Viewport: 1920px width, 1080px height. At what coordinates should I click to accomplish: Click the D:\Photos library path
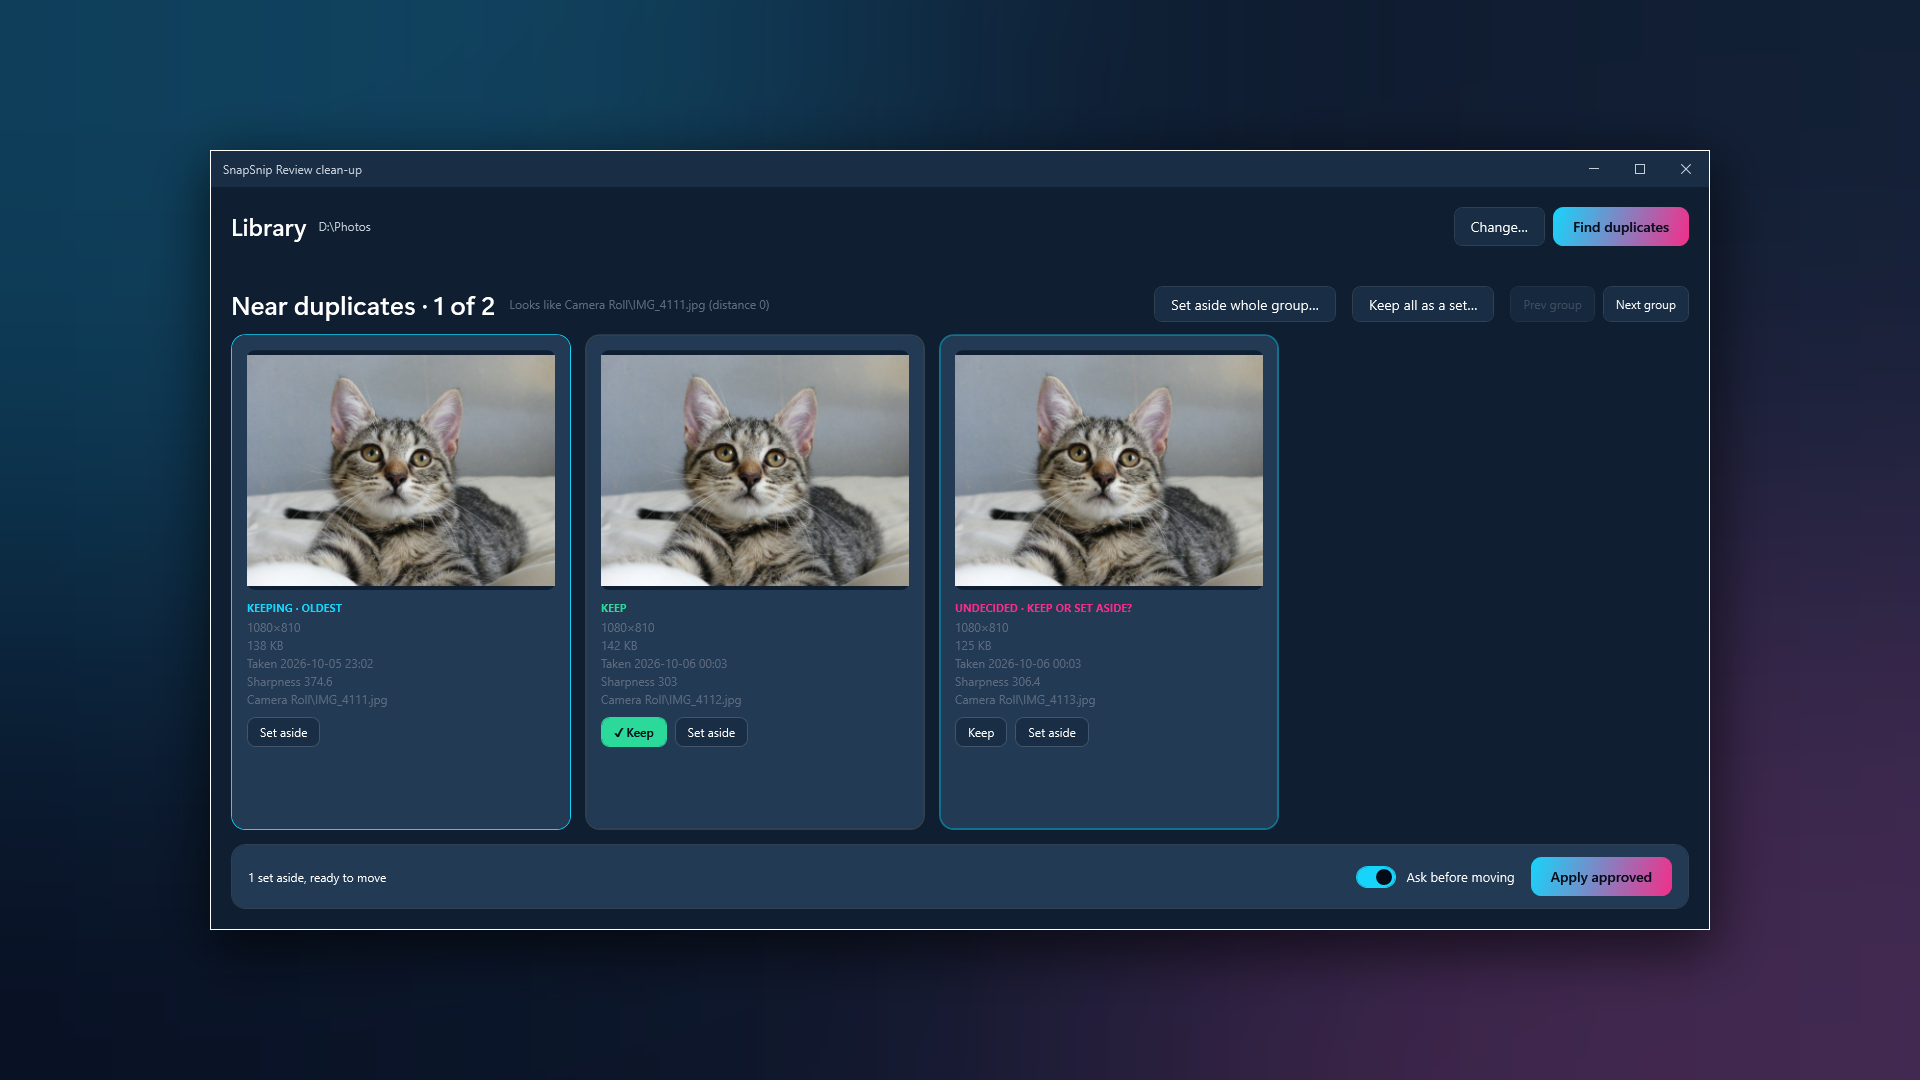coord(344,227)
